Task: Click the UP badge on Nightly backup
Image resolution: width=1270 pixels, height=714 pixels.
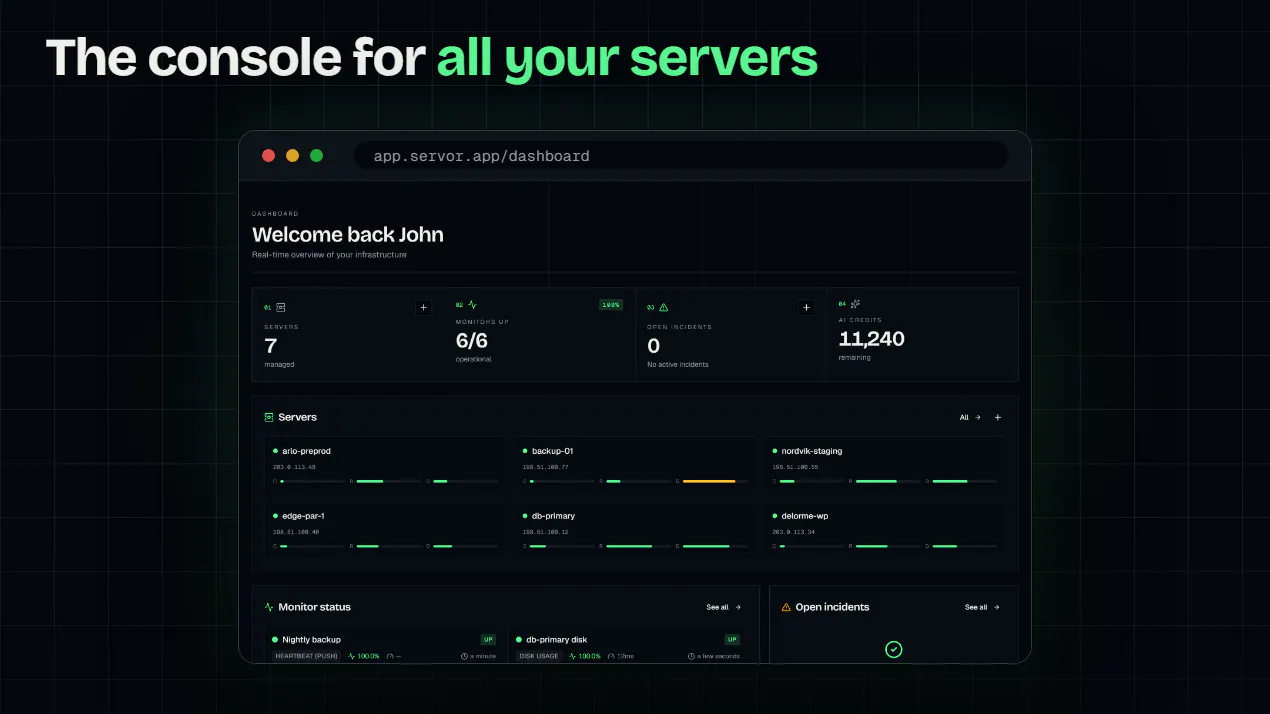Action: pyautogui.click(x=488, y=639)
